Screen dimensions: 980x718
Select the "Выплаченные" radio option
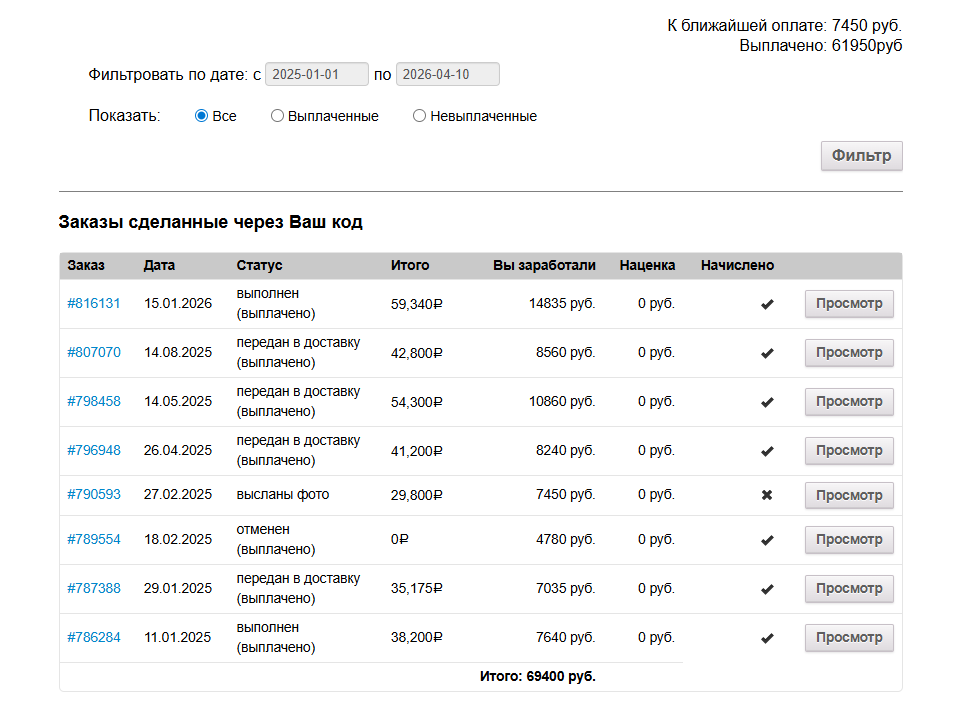(x=278, y=116)
